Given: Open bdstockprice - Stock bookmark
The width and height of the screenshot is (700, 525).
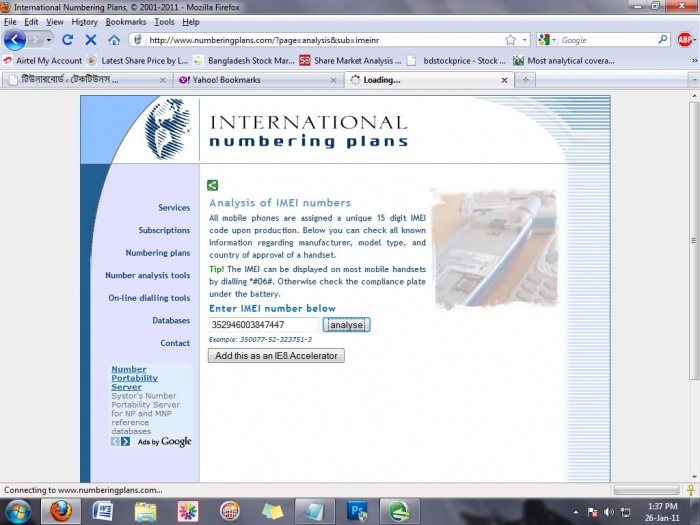Looking at the screenshot, I should click(456, 61).
